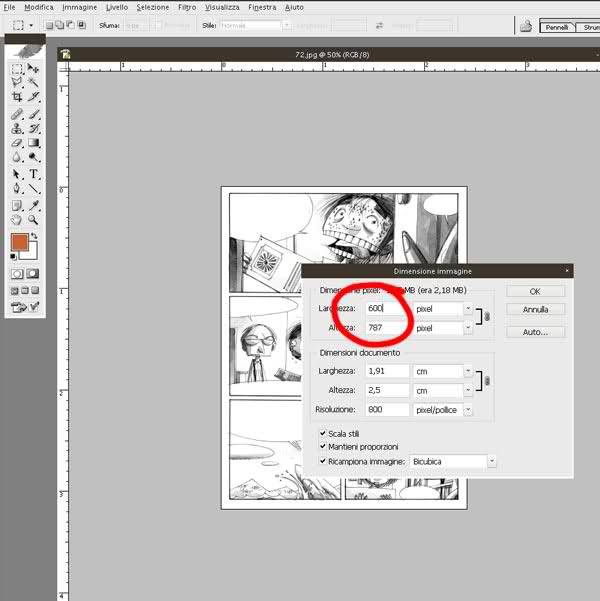
Task: Open the Immagine menu
Action: [x=79, y=7]
